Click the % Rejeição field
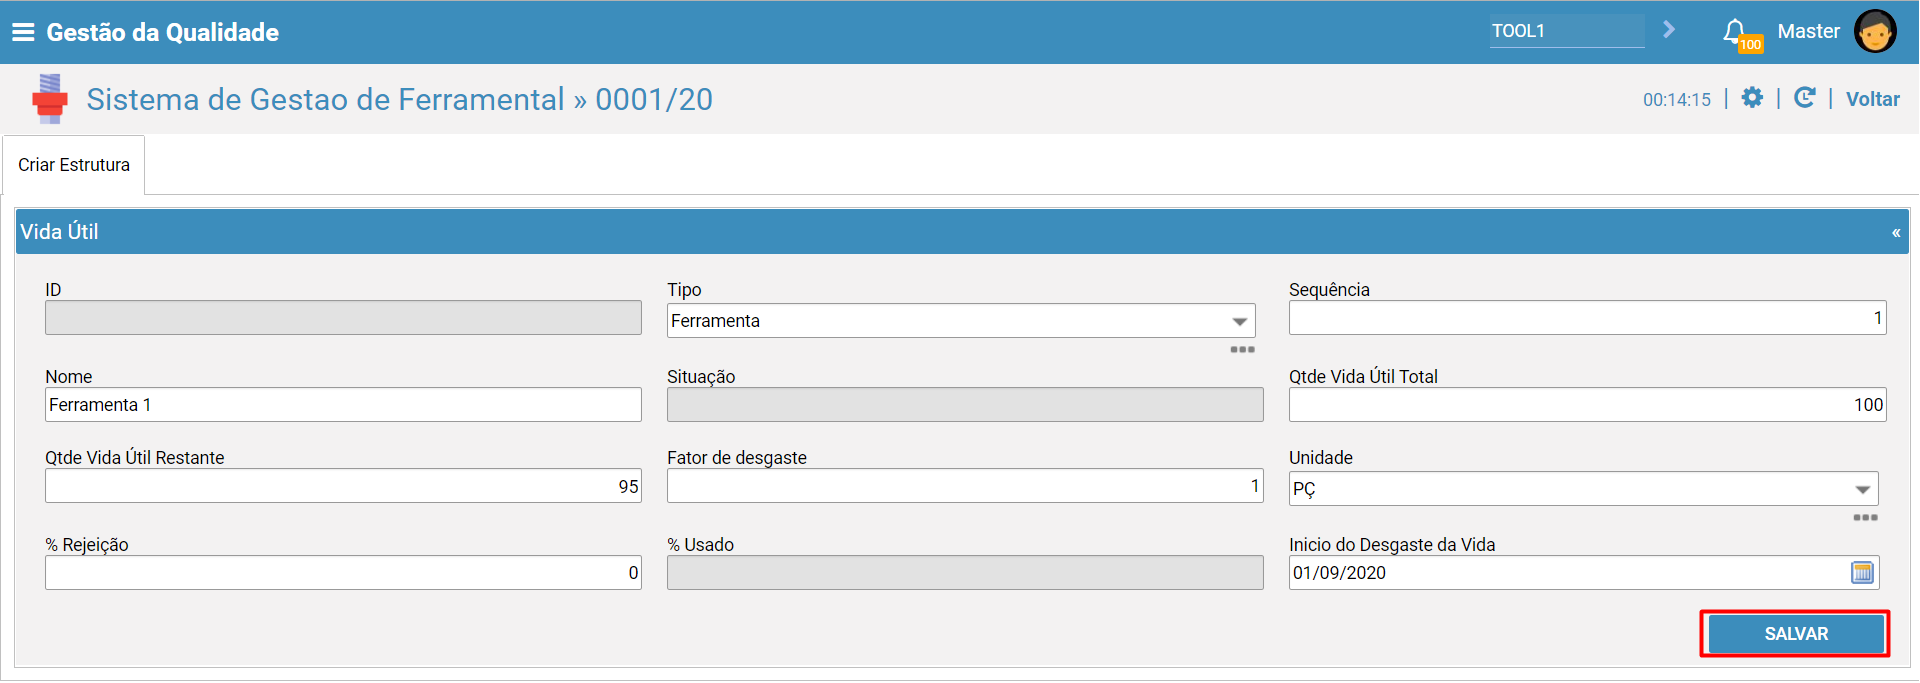 pyautogui.click(x=343, y=573)
